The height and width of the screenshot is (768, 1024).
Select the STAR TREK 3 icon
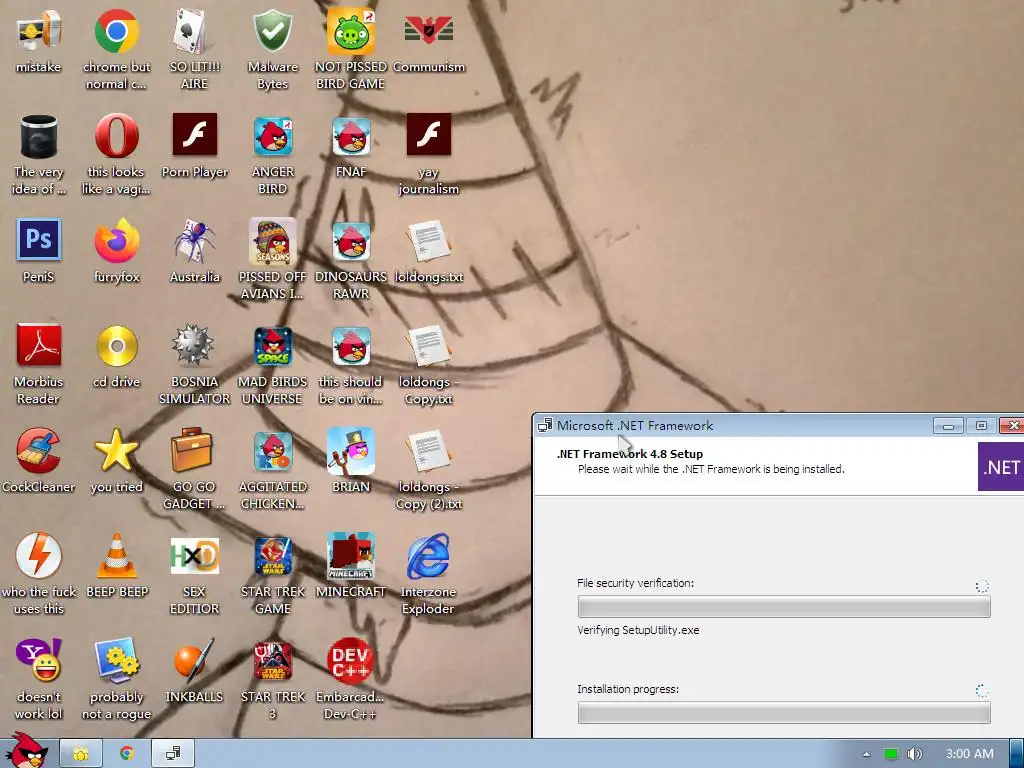coord(272,661)
